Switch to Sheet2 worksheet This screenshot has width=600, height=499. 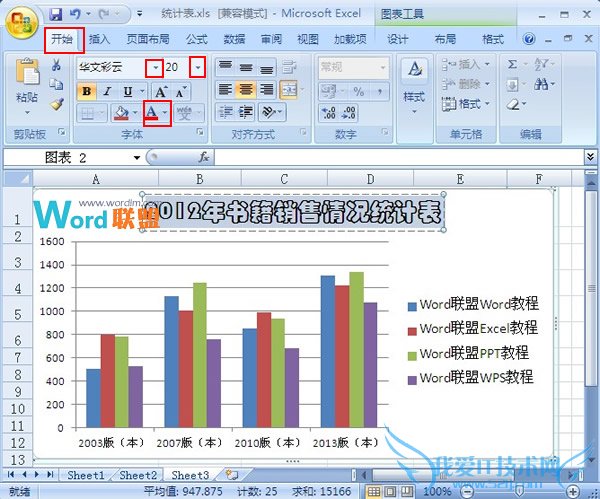pos(138,475)
